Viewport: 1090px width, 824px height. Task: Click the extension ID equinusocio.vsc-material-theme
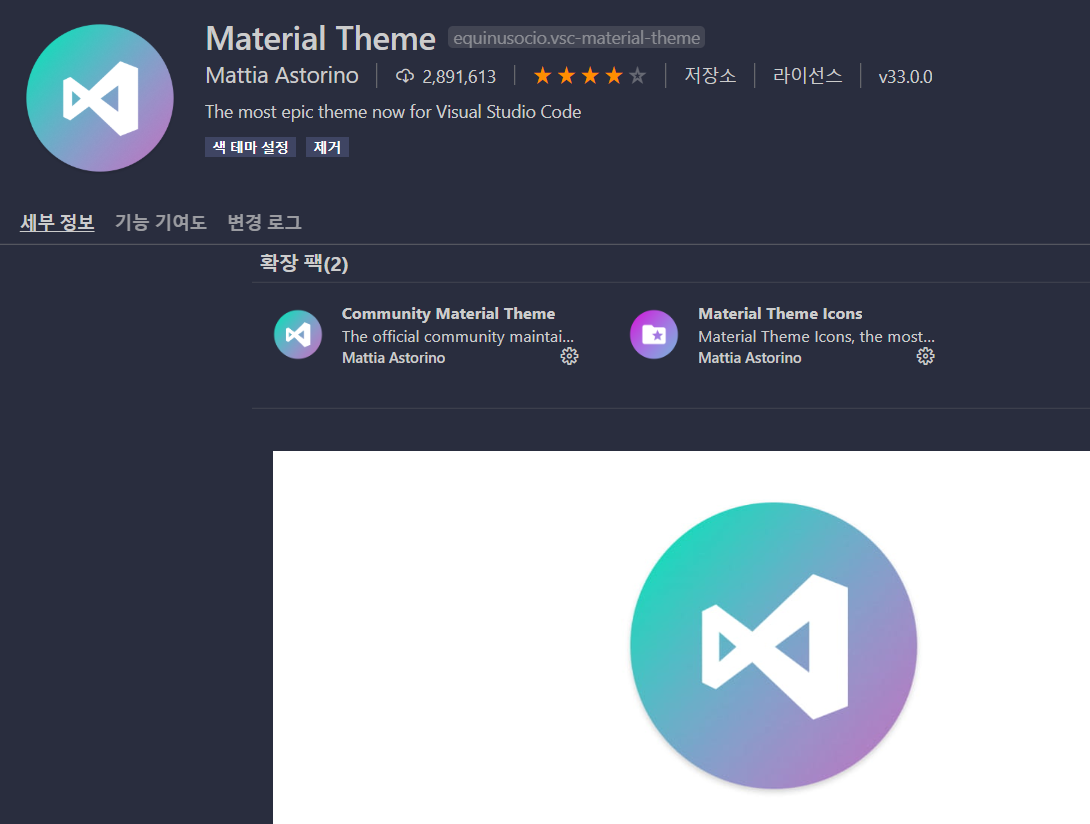click(576, 38)
